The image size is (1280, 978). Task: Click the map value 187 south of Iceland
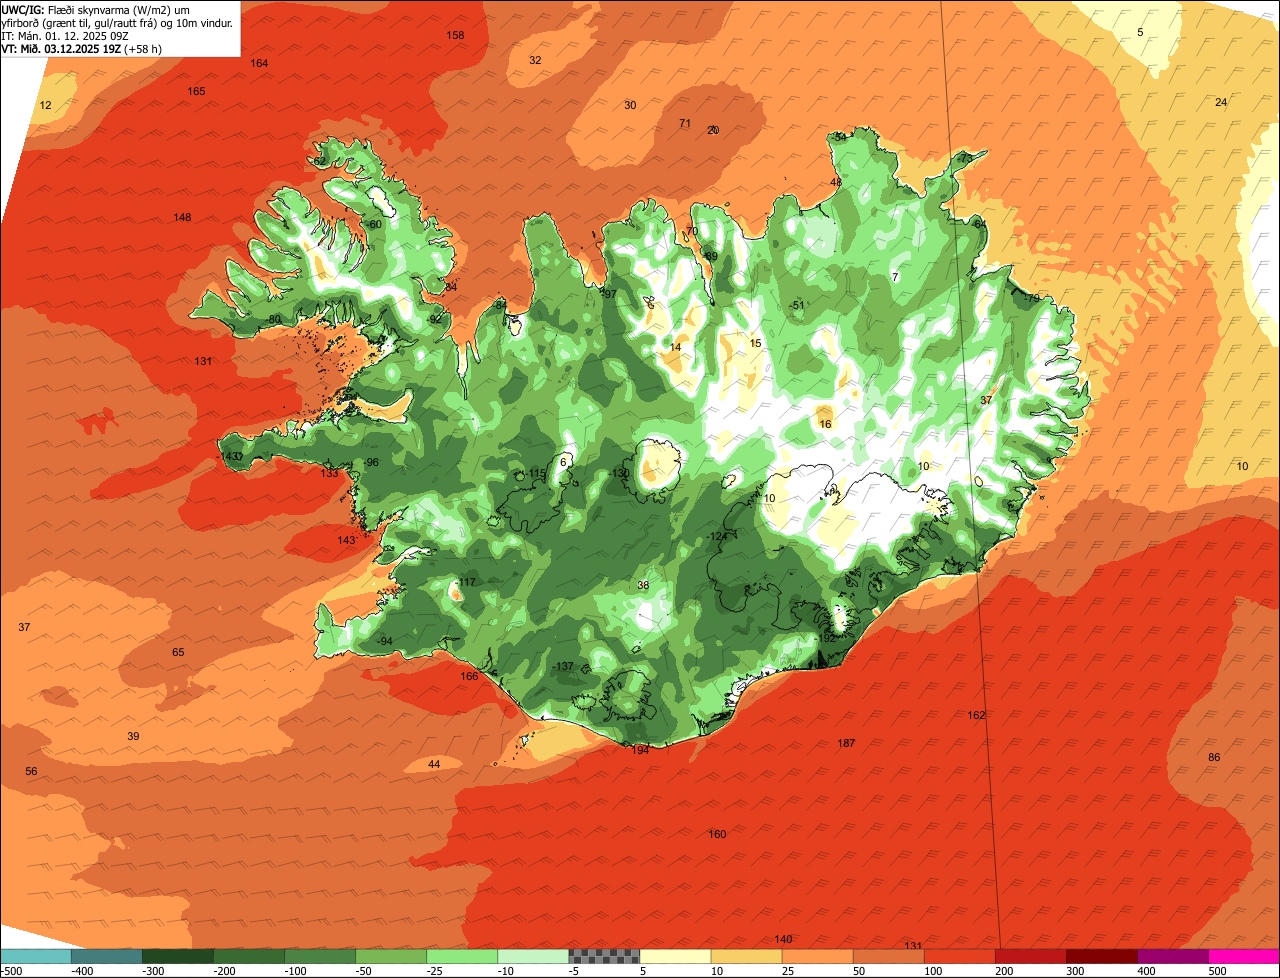(x=846, y=743)
